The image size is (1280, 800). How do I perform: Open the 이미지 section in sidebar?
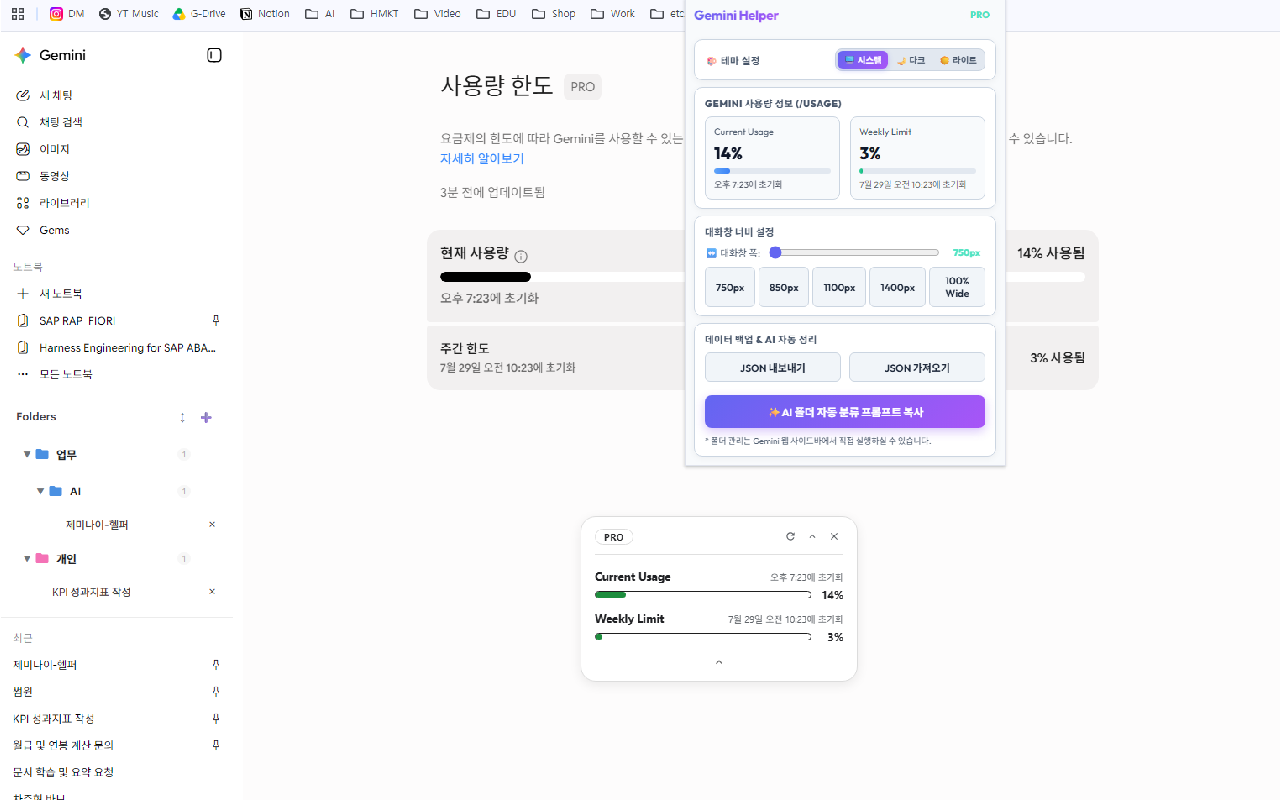coord(43,149)
